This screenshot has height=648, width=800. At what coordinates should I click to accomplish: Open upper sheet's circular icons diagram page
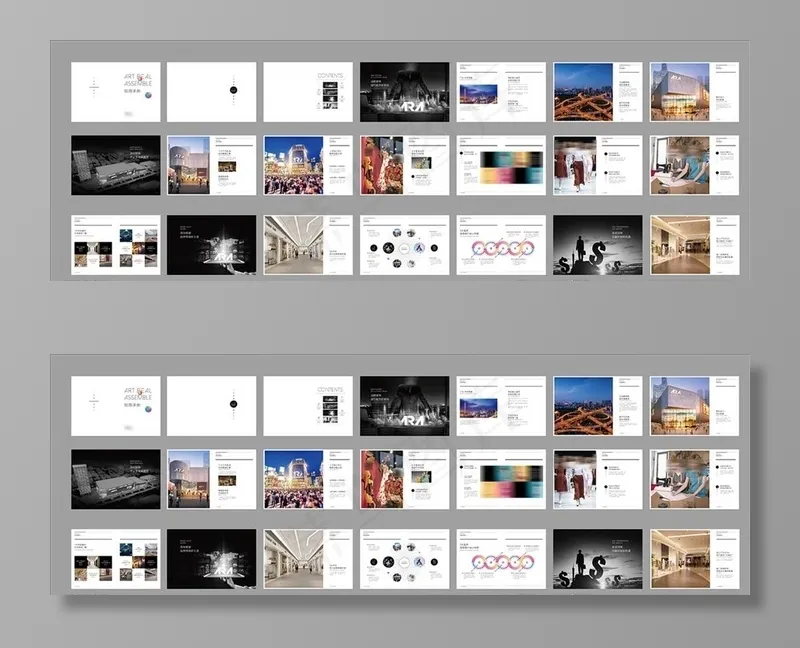point(405,245)
